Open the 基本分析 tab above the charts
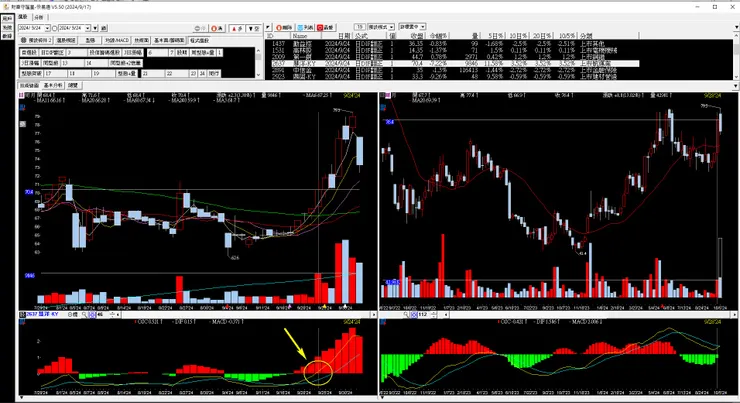The height and width of the screenshot is (403, 740). [53, 85]
